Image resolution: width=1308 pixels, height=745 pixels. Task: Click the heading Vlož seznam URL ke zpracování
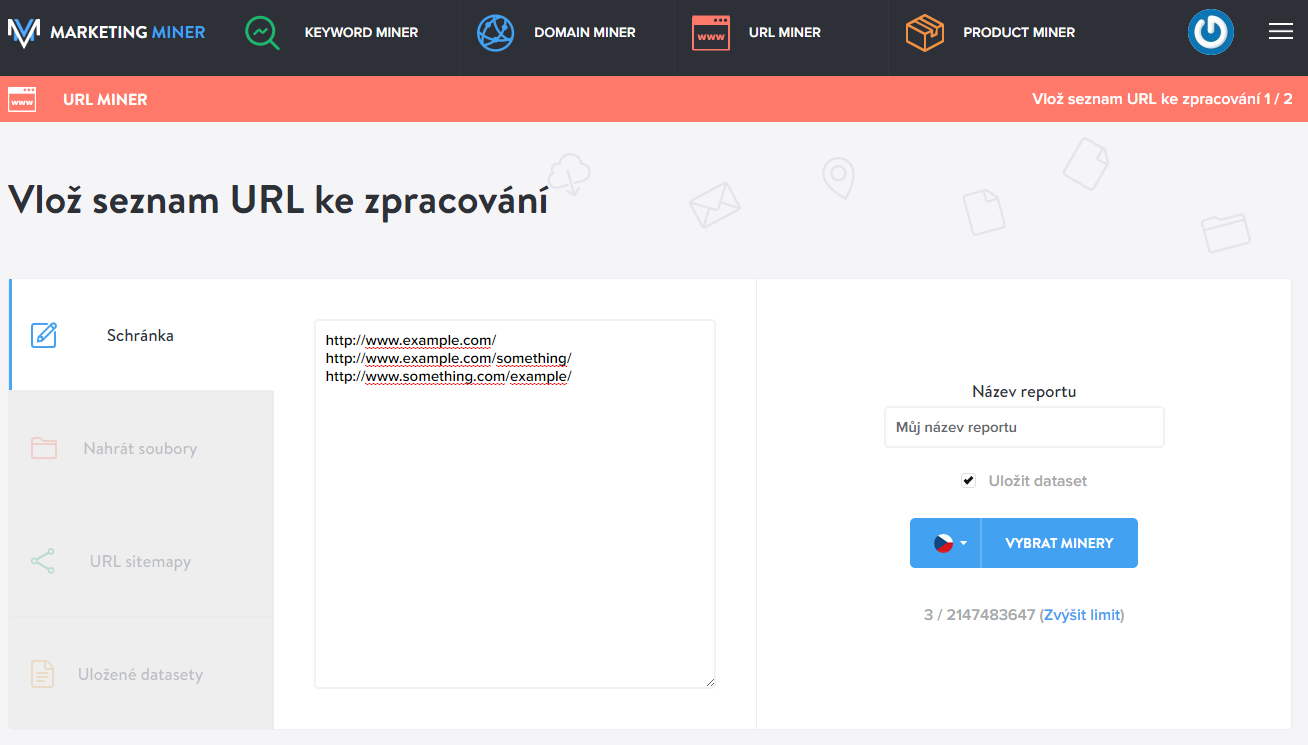[278, 200]
